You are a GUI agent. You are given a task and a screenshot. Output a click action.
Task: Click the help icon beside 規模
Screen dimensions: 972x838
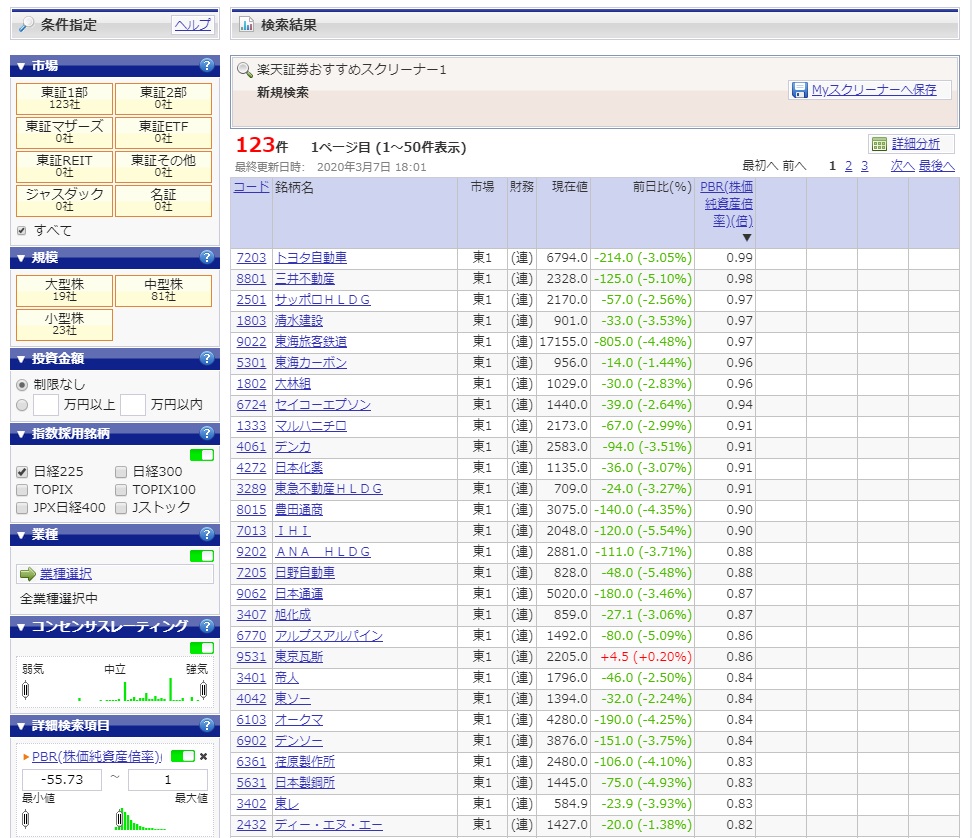tap(207, 259)
